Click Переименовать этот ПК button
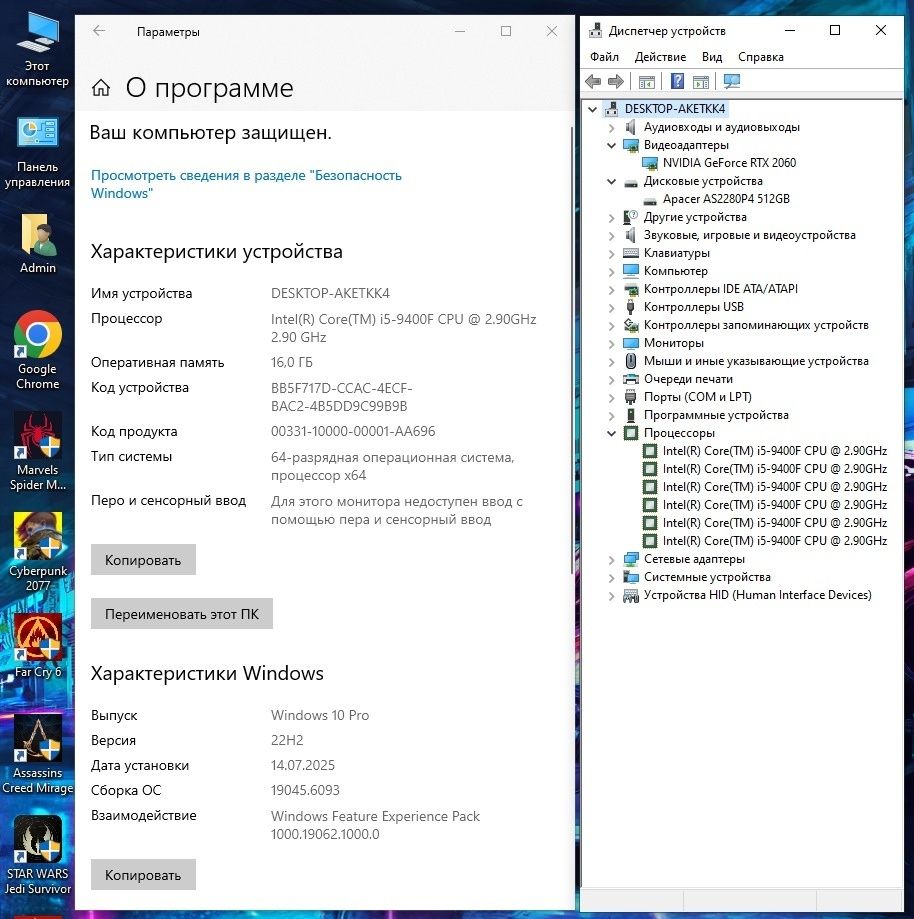Image resolution: width=914 pixels, height=919 pixels. pyautogui.click(x=182, y=614)
